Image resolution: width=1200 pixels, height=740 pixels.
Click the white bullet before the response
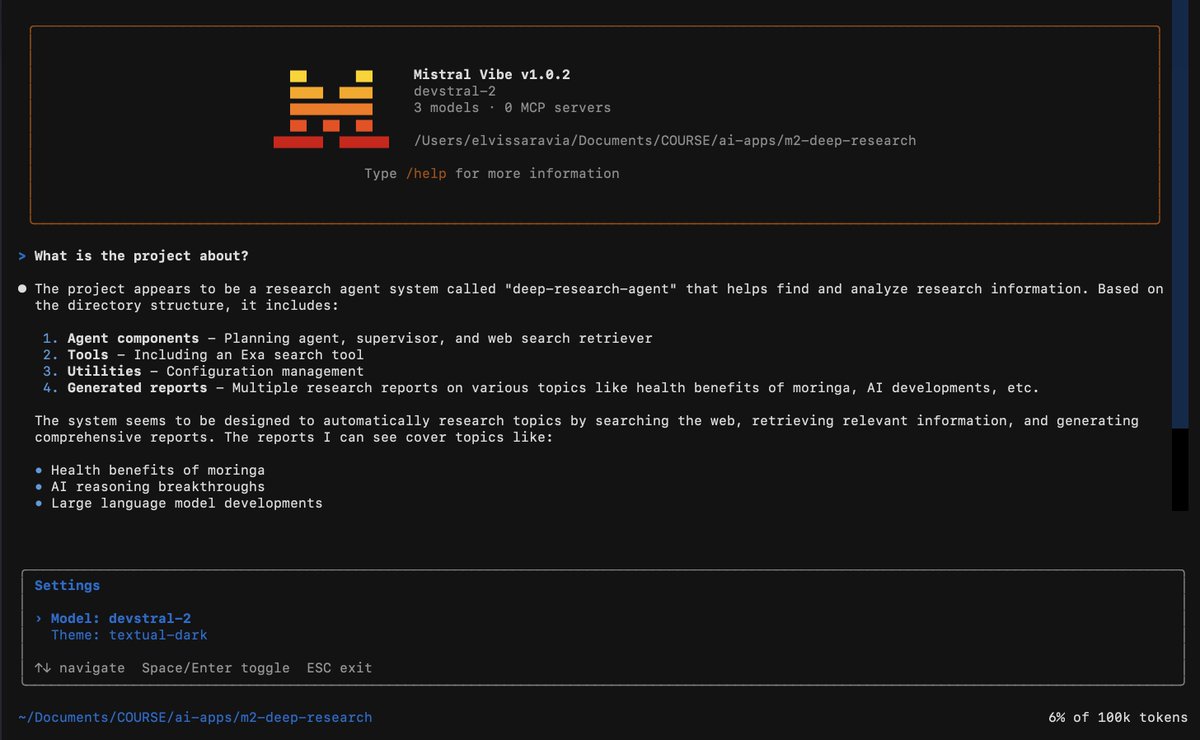click(x=22, y=289)
